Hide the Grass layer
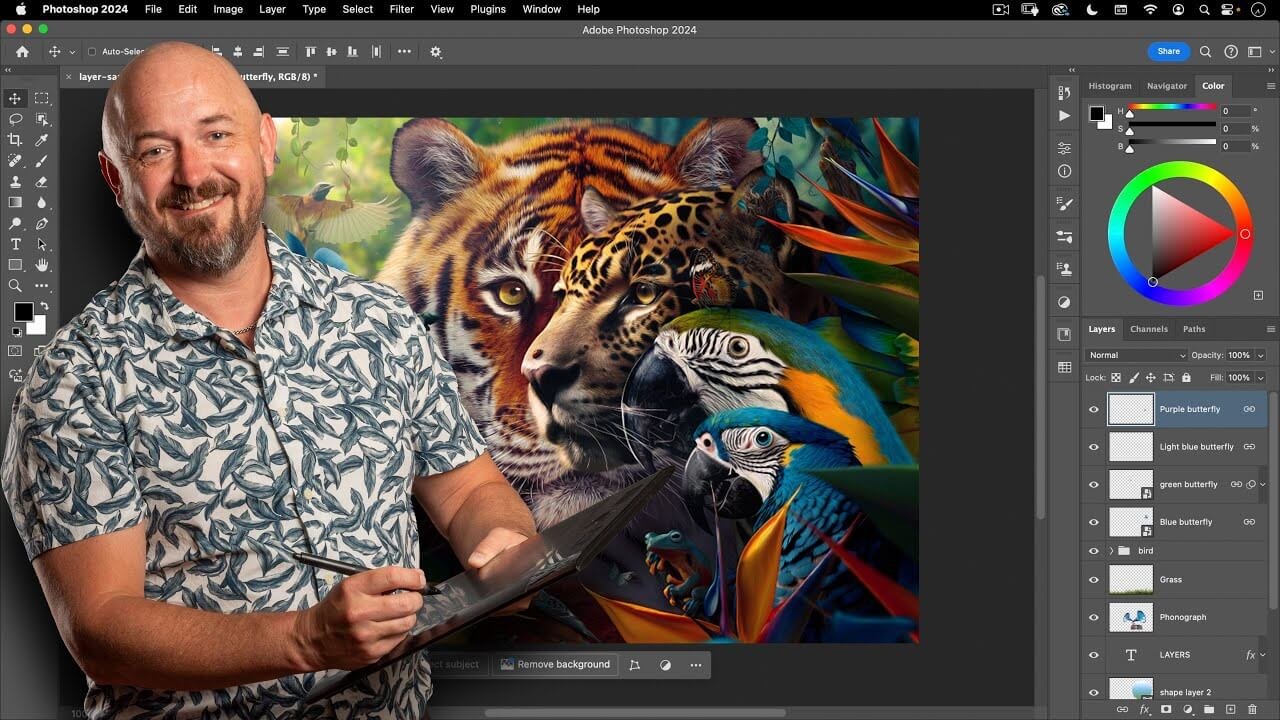Image resolution: width=1280 pixels, height=720 pixels. (x=1093, y=579)
